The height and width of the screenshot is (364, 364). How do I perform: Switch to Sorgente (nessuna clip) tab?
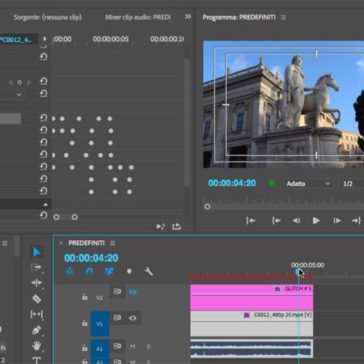click(48, 17)
